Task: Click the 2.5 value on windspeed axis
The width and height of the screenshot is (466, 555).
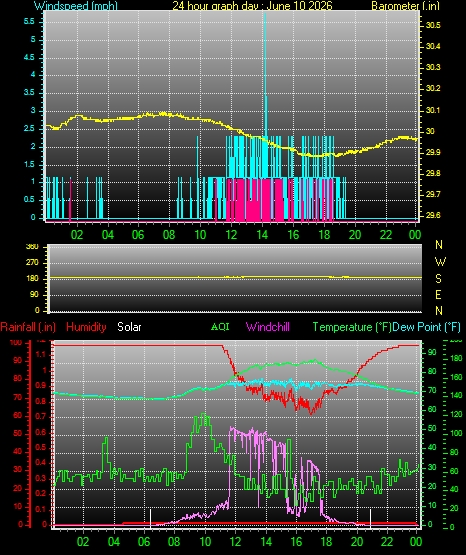Action: 29,128
